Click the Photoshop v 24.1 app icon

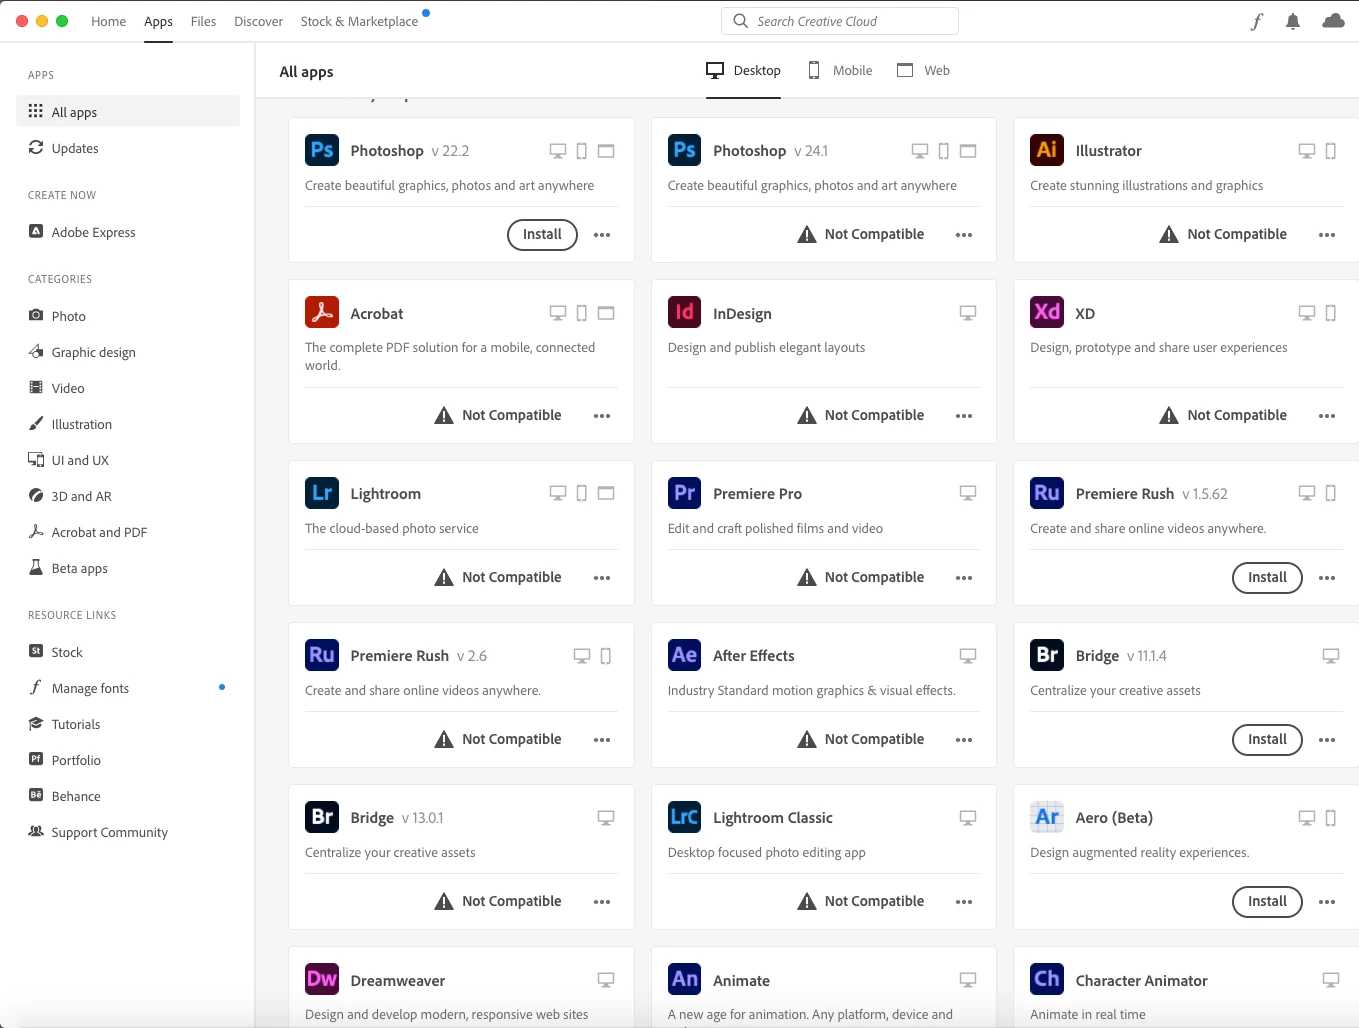click(685, 150)
